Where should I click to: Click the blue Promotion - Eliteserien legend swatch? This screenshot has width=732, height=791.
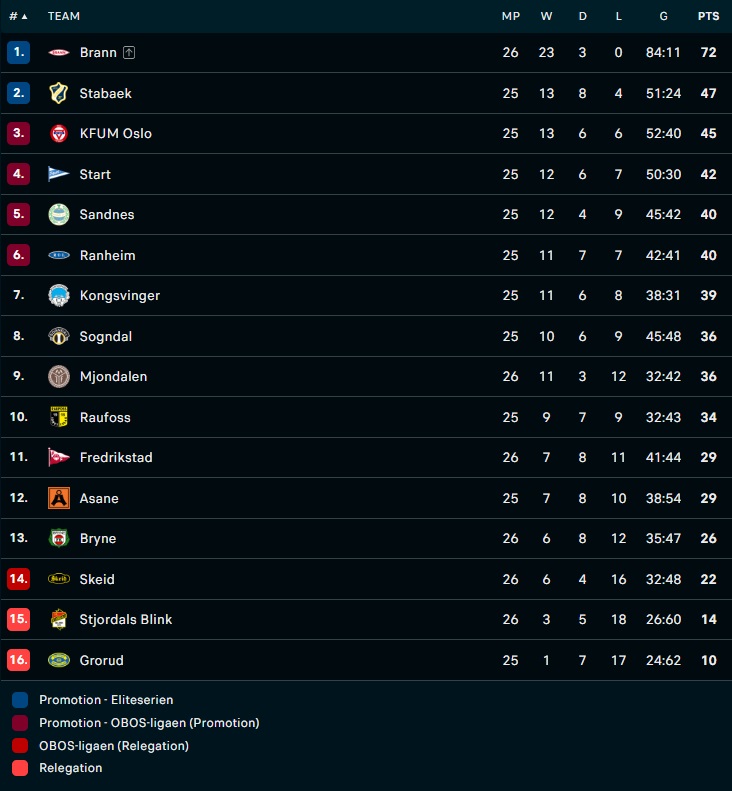tap(20, 700)
